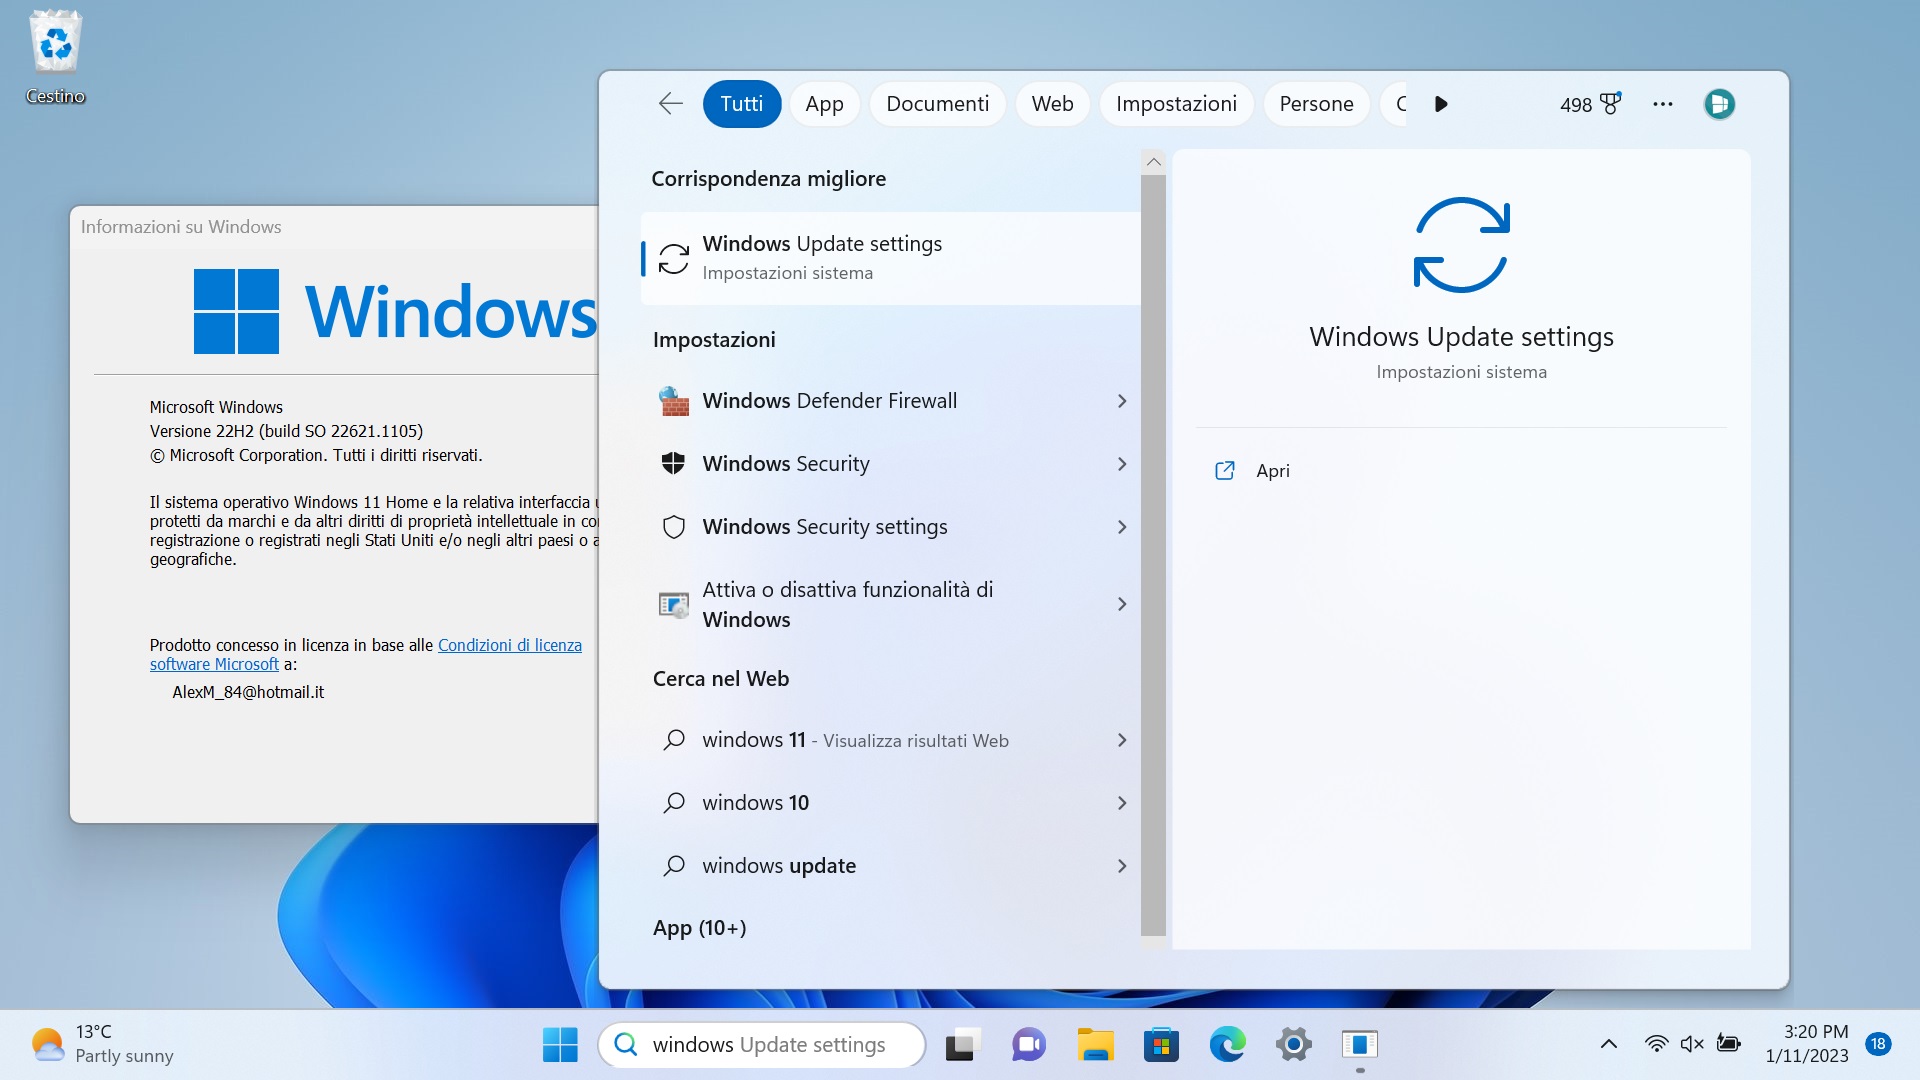Expand Windows Security settings chevron
Image resolution: width=1920 pixels, height=1080 pixels.
(1121, 527)
